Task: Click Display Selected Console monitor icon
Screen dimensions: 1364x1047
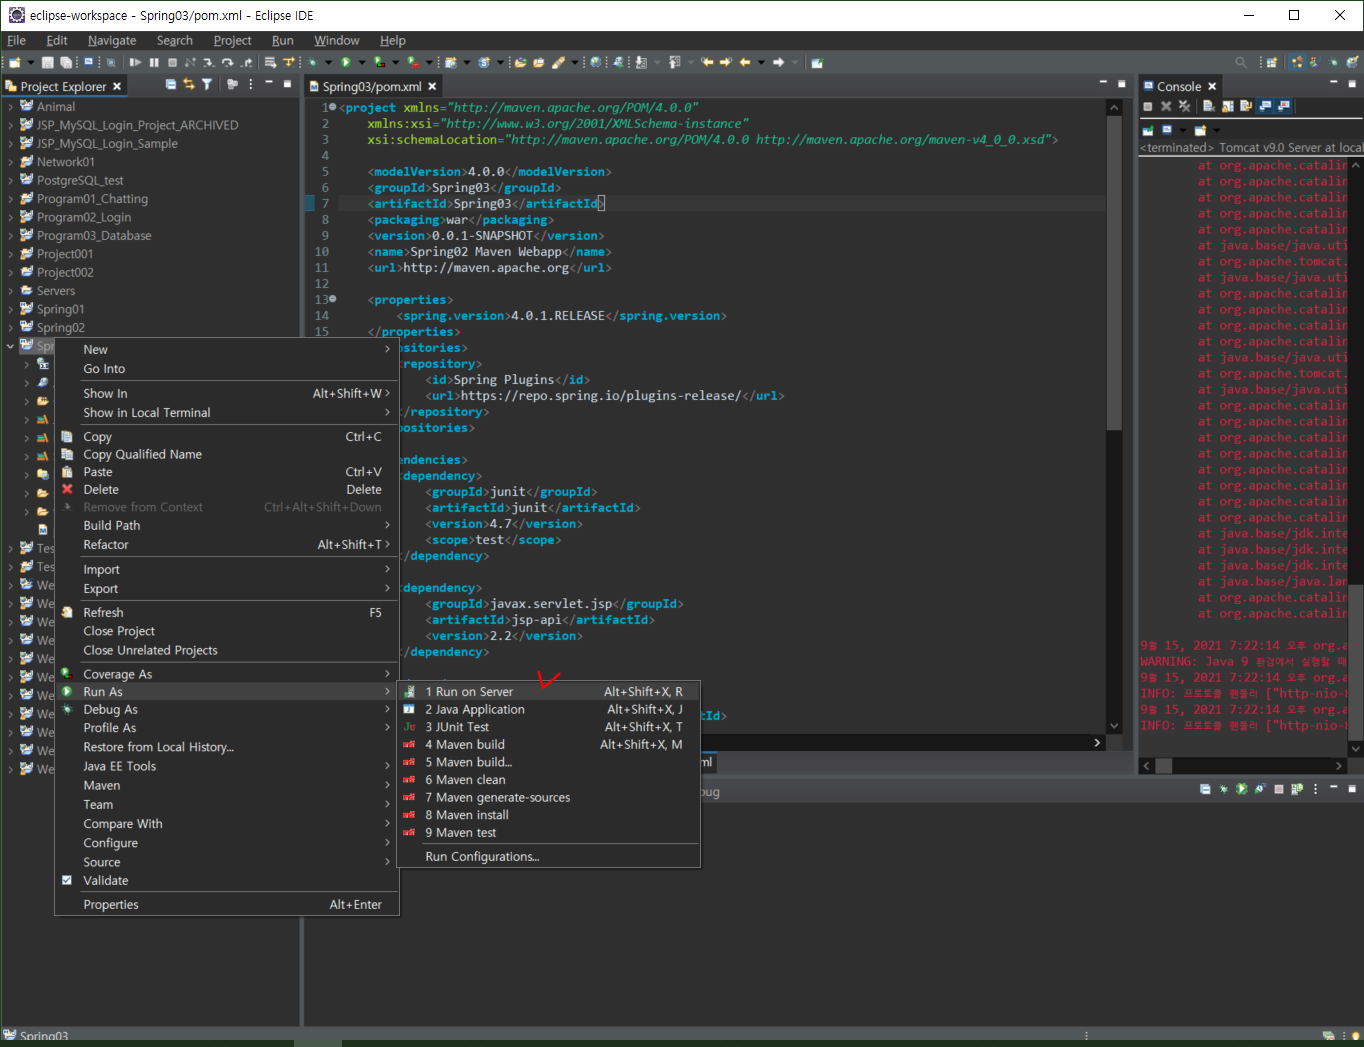Action: pos(1167,130)
